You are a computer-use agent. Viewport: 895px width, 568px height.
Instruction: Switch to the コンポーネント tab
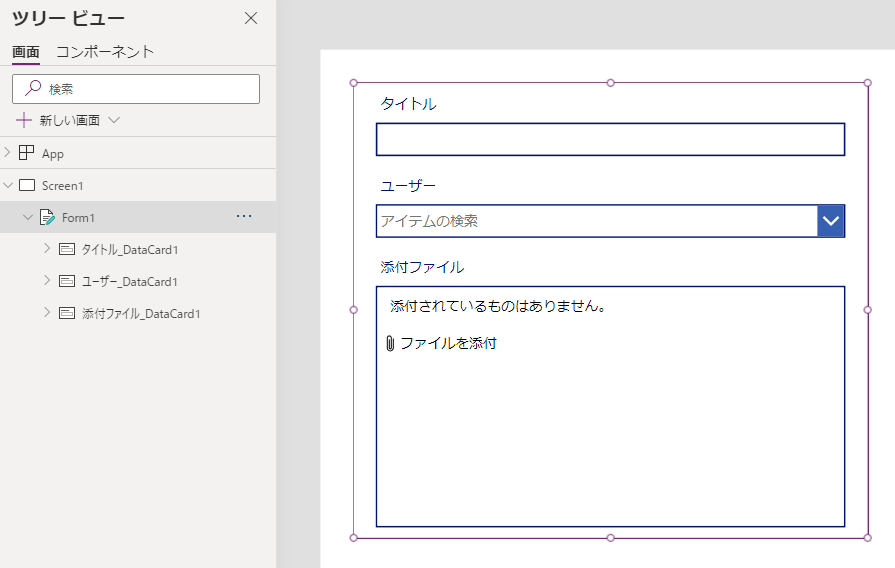pyautogui.click(x=105, y=52)
